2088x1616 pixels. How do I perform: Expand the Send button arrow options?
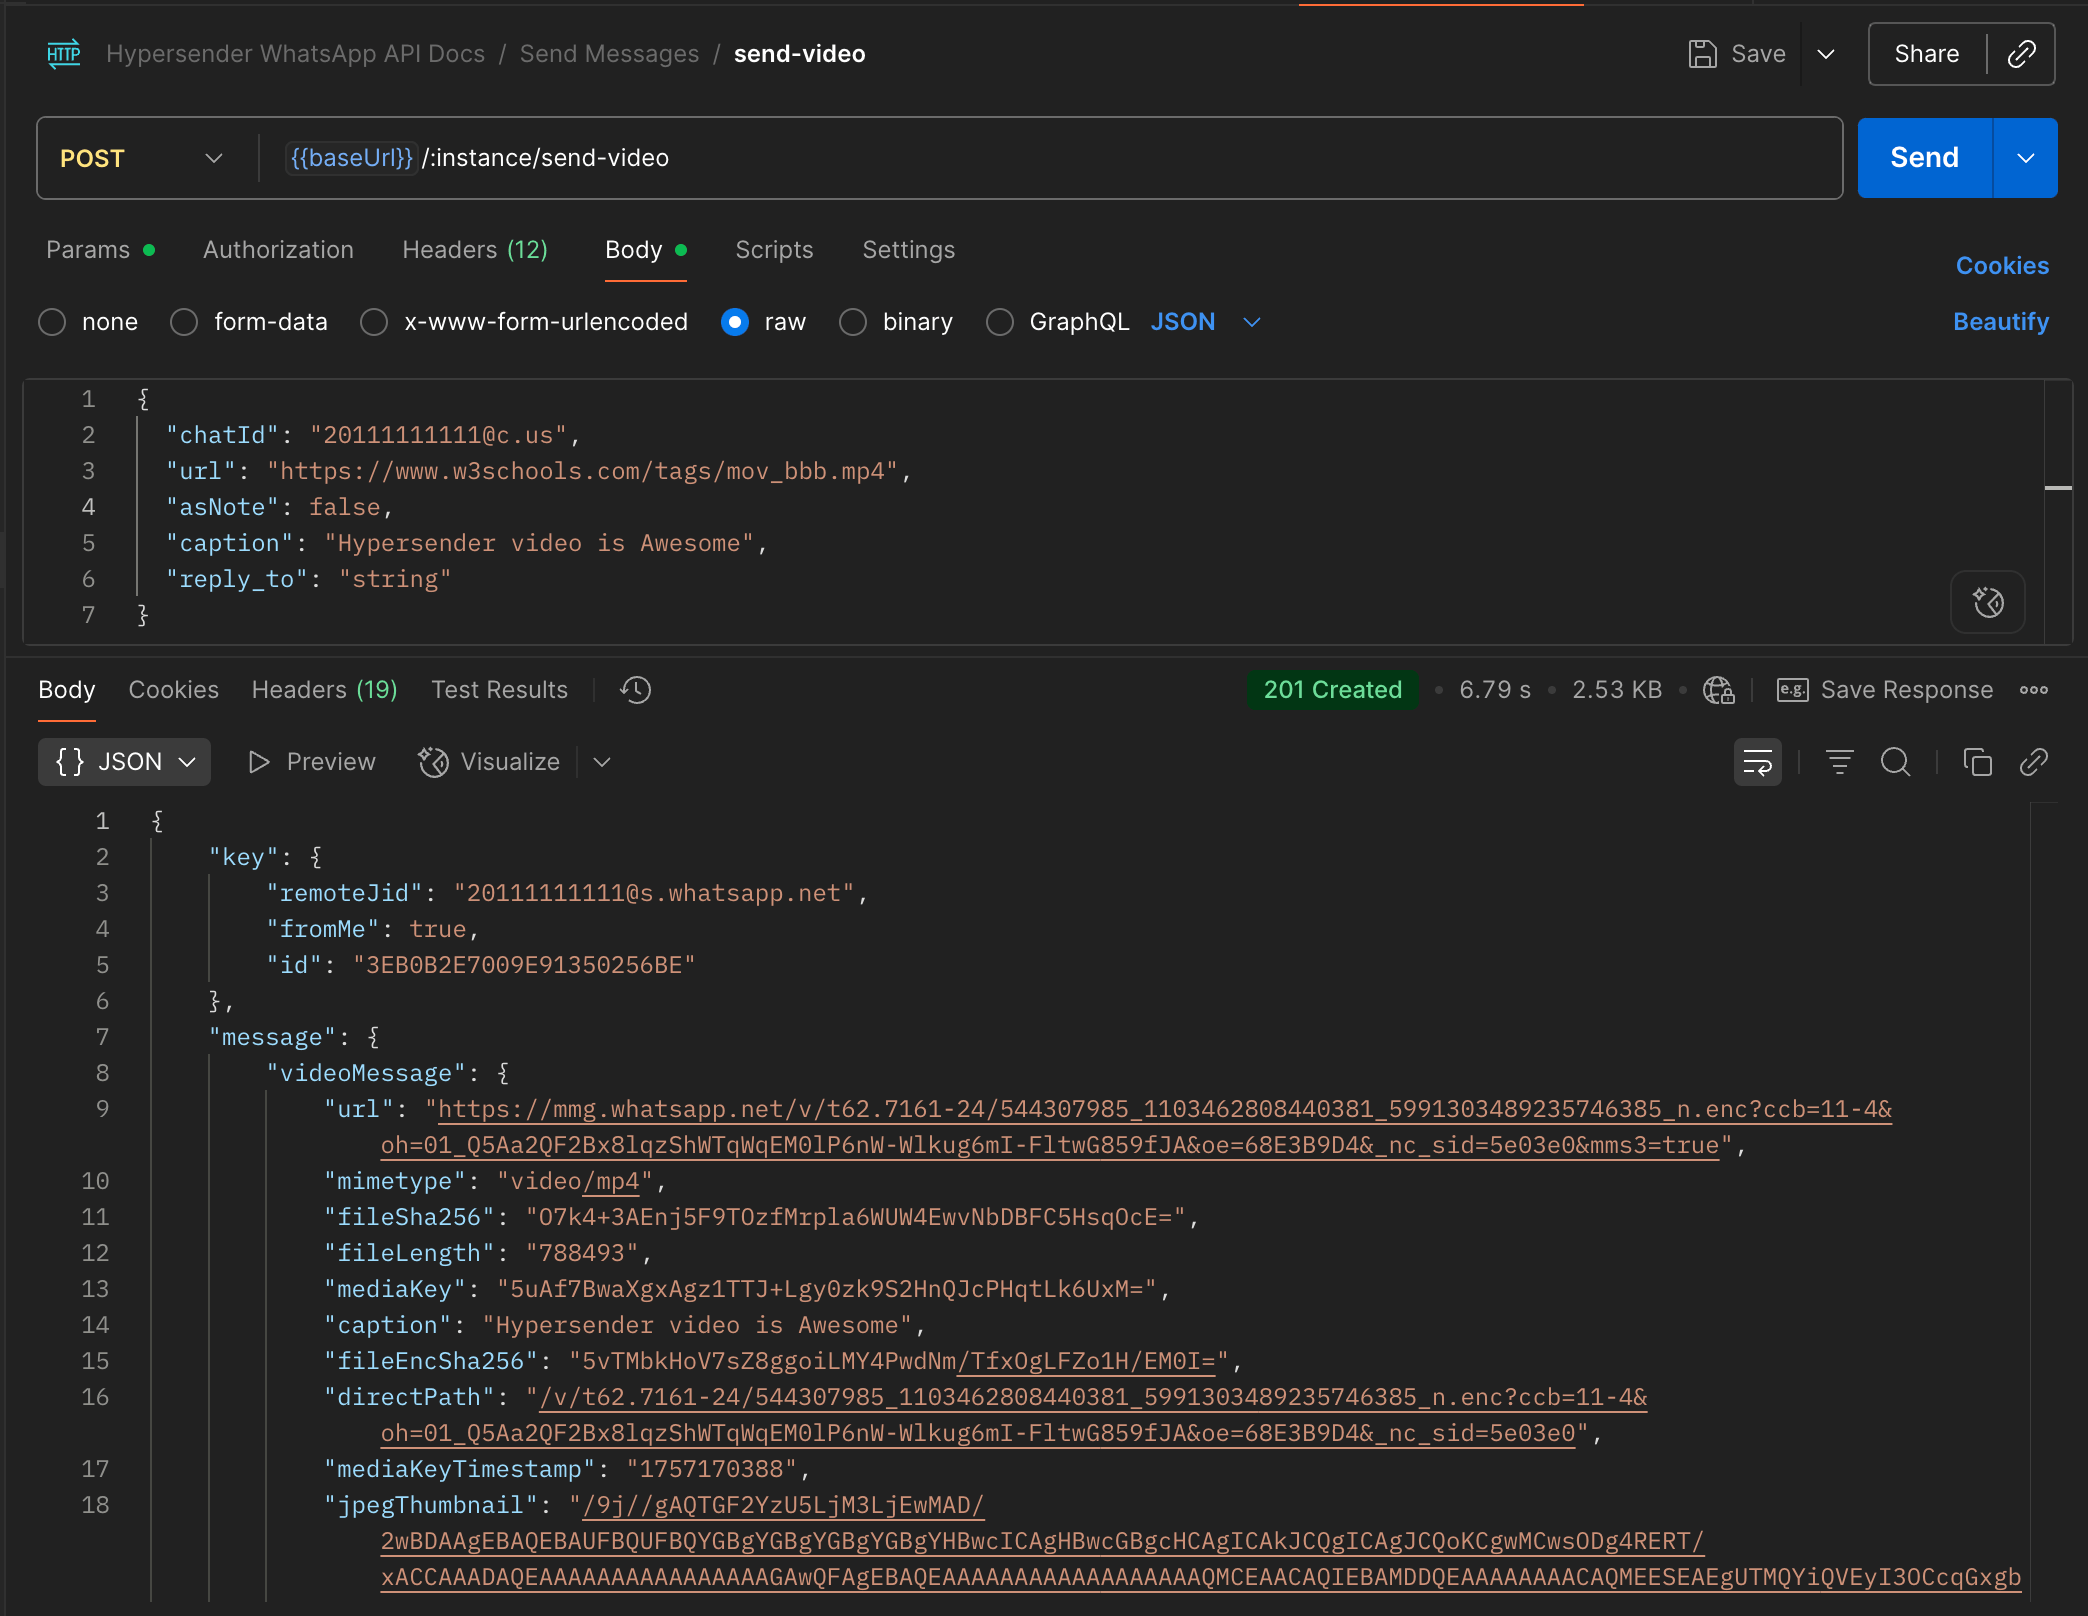click(x=2025, y=158)
